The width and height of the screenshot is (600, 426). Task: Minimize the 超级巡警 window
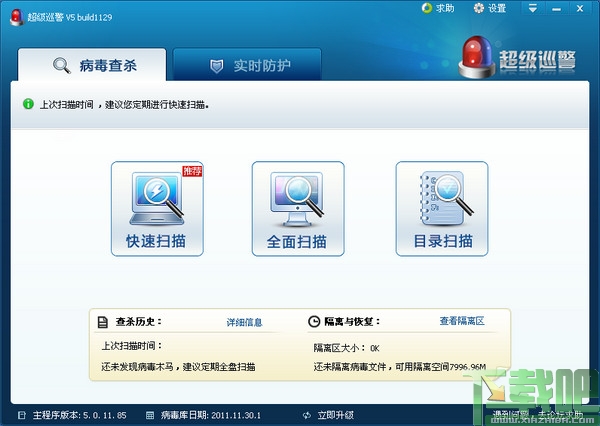pos(556,8)
